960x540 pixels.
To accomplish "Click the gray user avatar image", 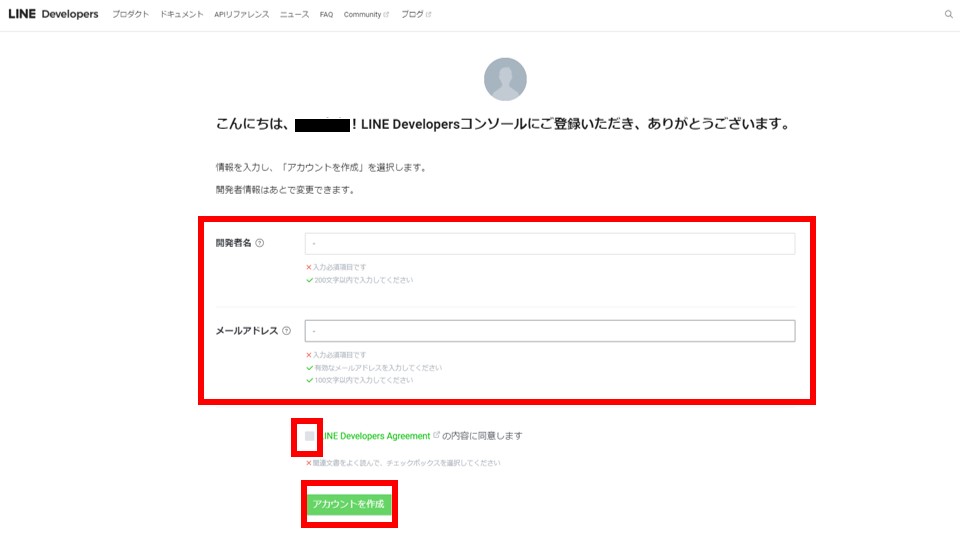I will pos(505,79).
